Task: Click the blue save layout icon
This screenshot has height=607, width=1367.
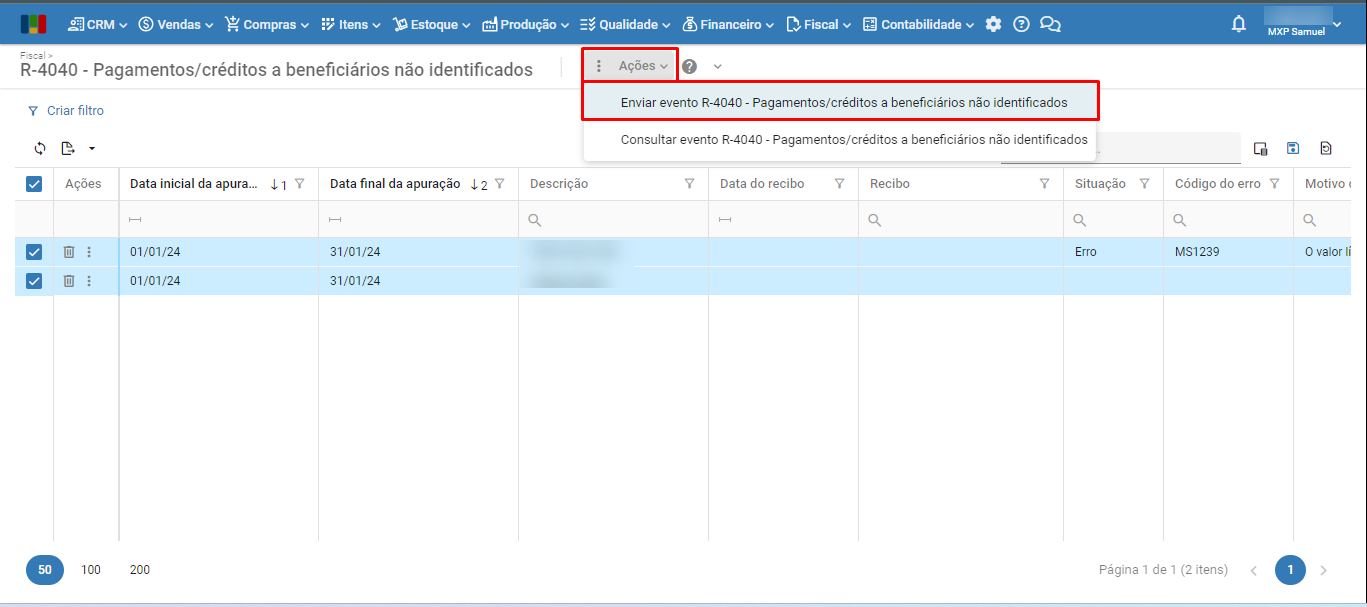Action: click(x=1293, y=148)
